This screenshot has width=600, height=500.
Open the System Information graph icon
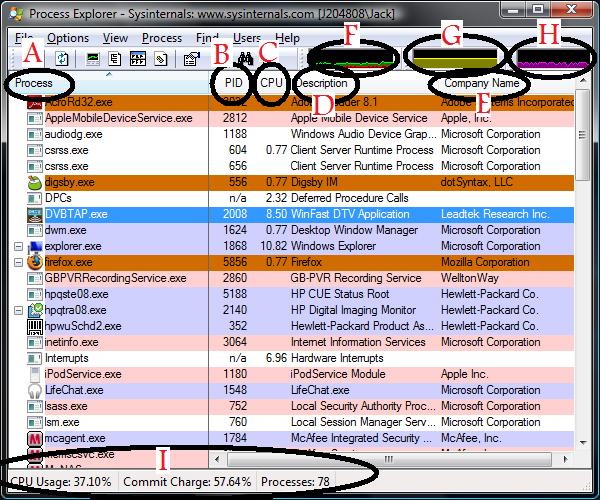(93, 59)
